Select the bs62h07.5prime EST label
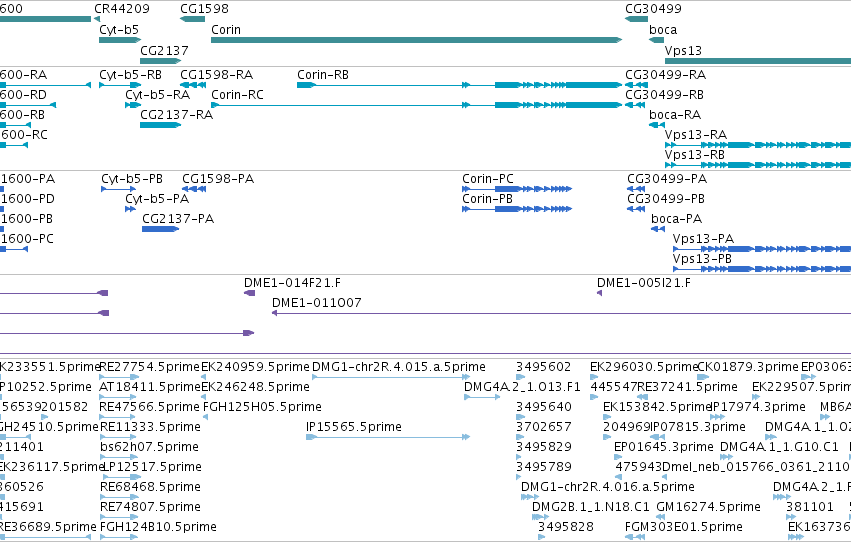The height and width of the screenshot is (542, 851). coord(149,447)
